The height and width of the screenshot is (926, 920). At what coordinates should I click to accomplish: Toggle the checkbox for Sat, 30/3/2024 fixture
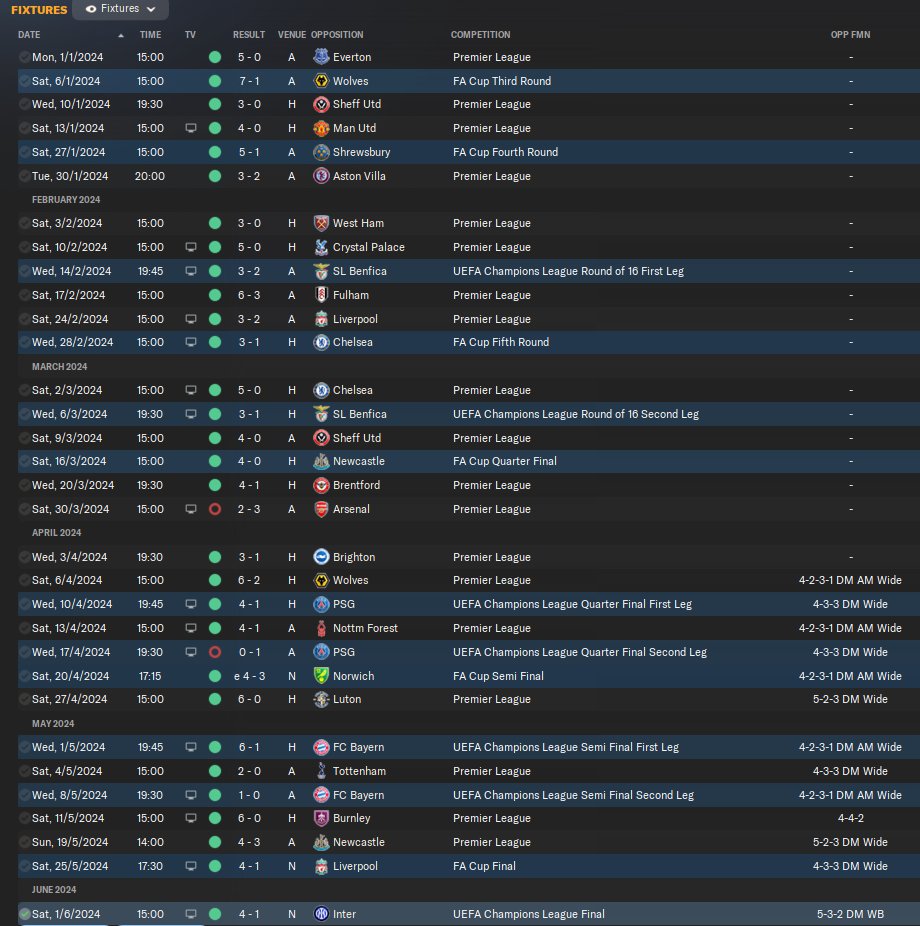click(24, 509)
